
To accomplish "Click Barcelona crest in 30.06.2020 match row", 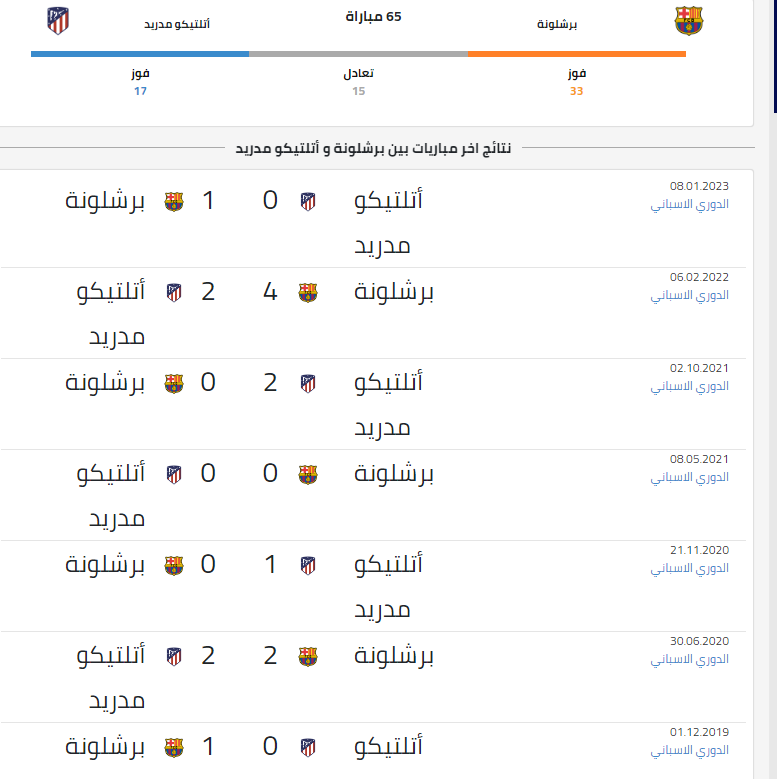I will click(x=308, y=657).
